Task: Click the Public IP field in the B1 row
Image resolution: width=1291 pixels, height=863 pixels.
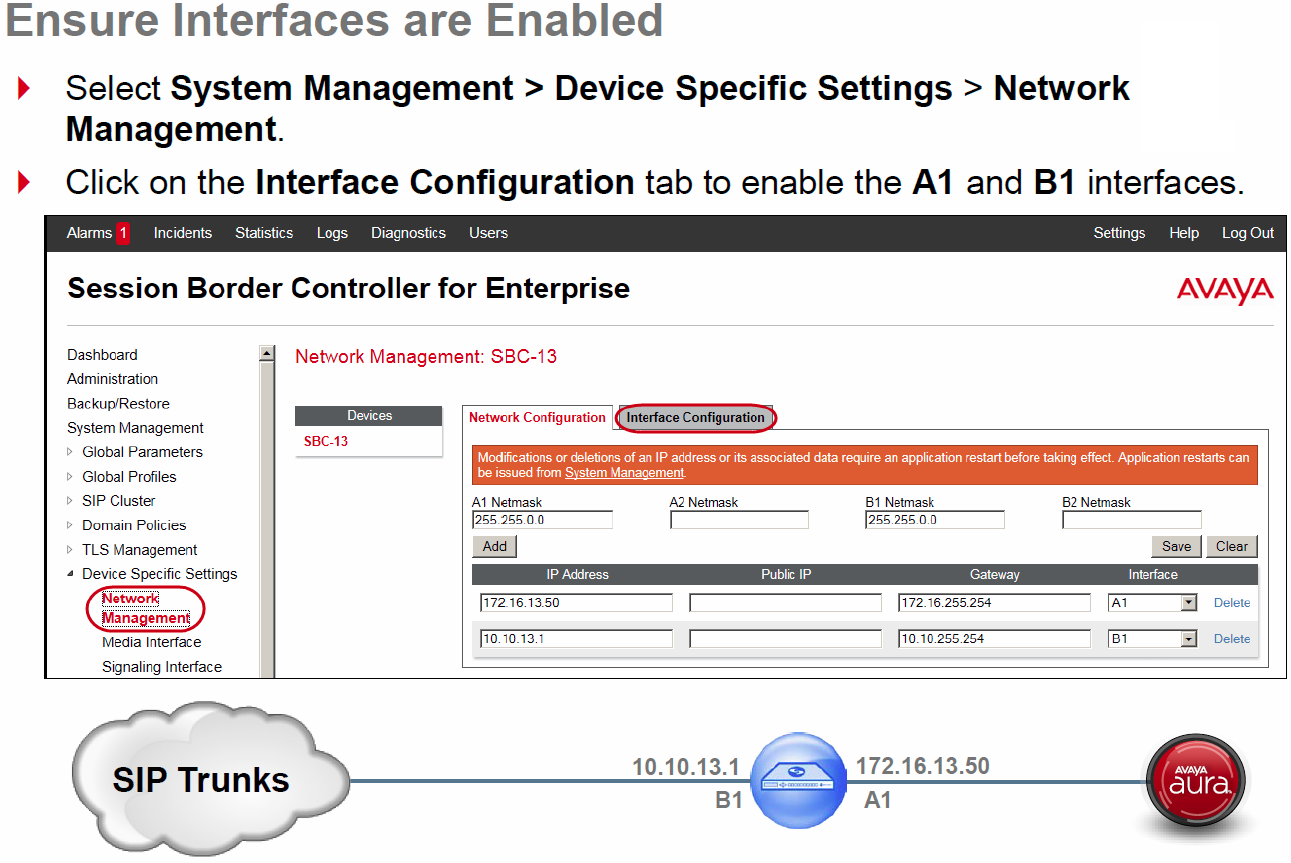Action: pos(785,639)
